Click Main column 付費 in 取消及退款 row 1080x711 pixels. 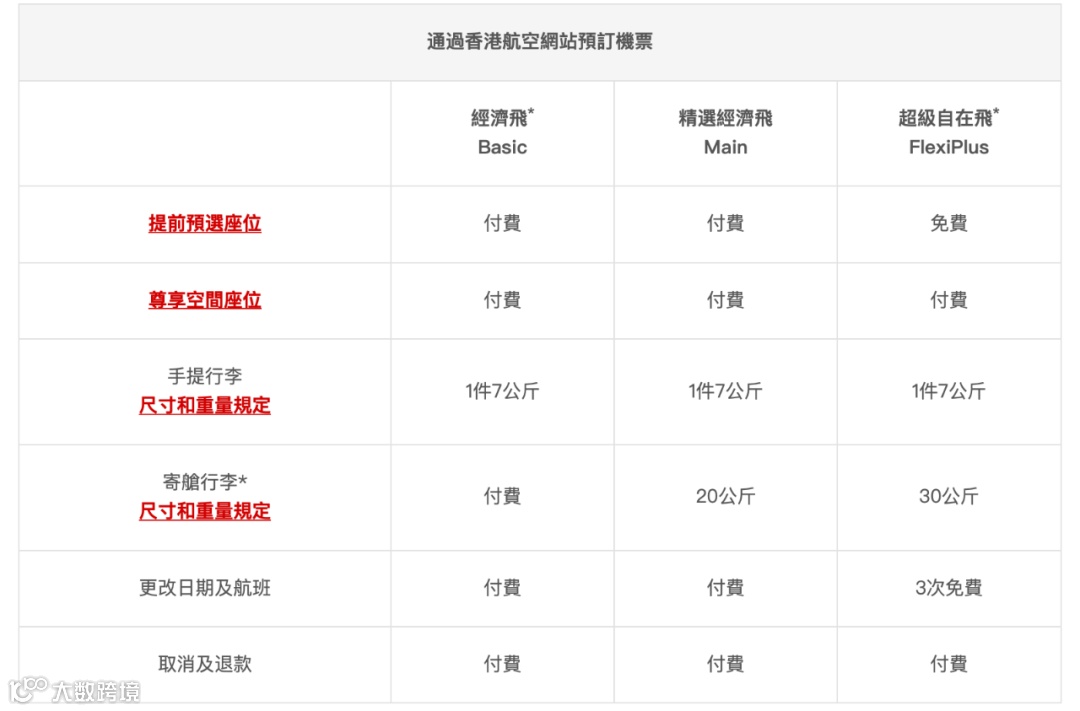coord(725,664)
